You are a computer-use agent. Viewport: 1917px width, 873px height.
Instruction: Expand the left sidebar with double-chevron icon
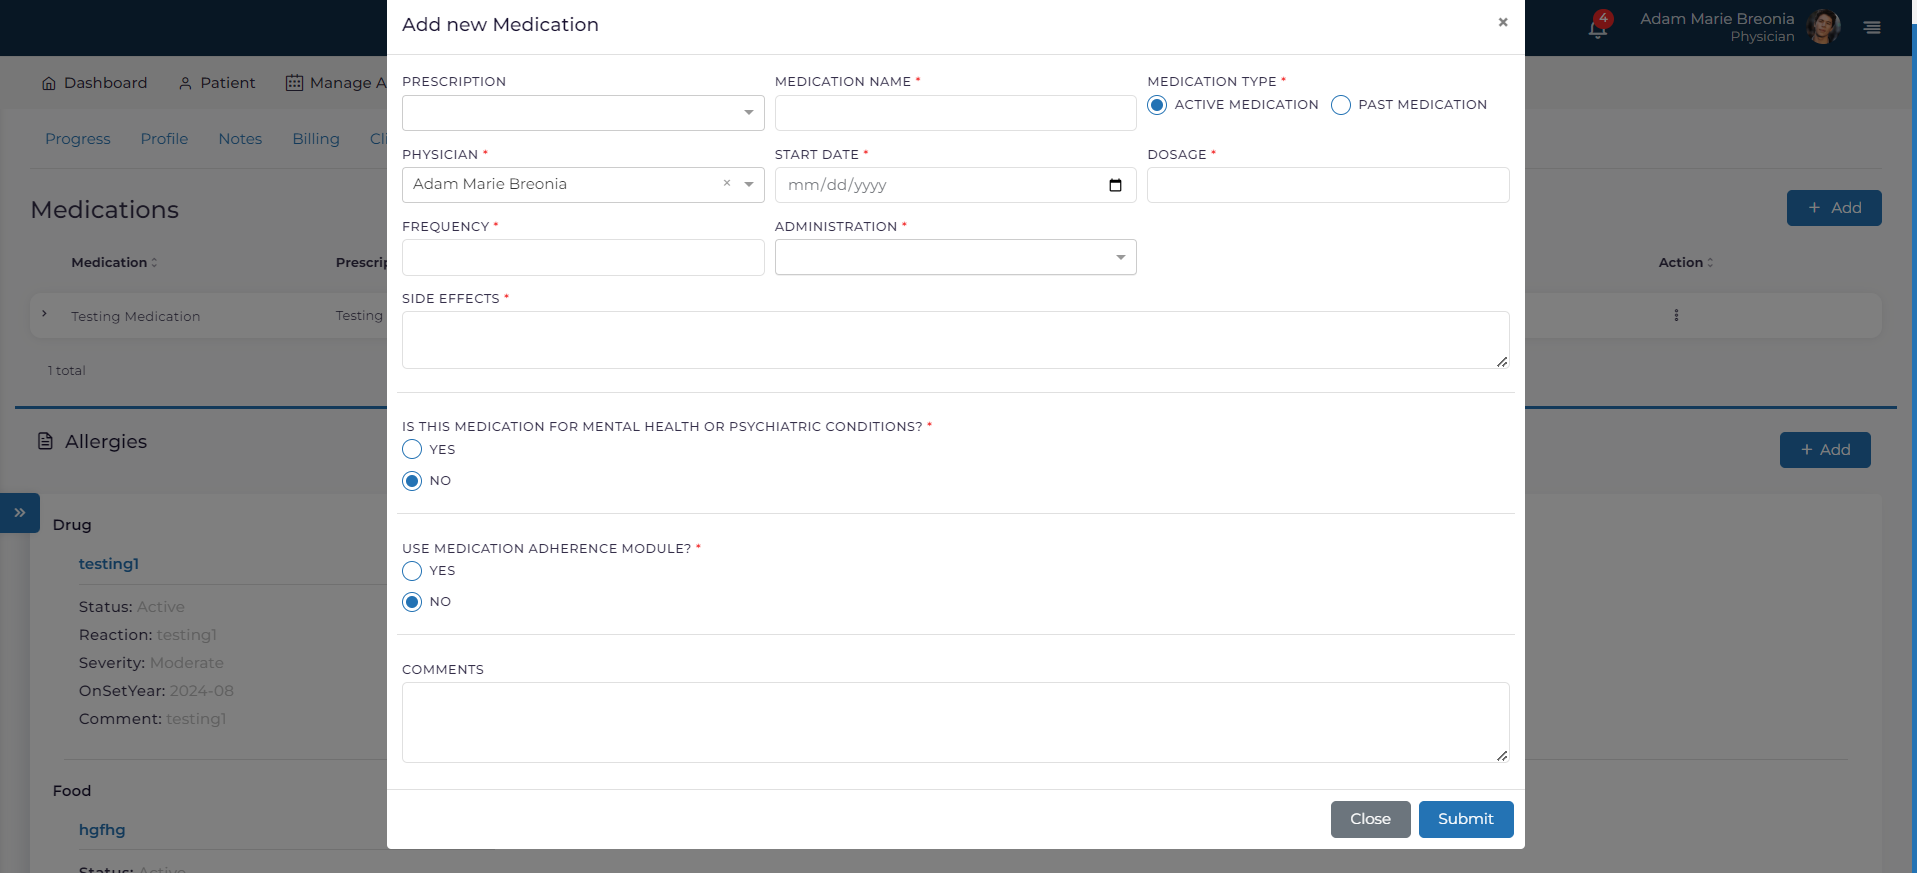(x=20, y=512)
